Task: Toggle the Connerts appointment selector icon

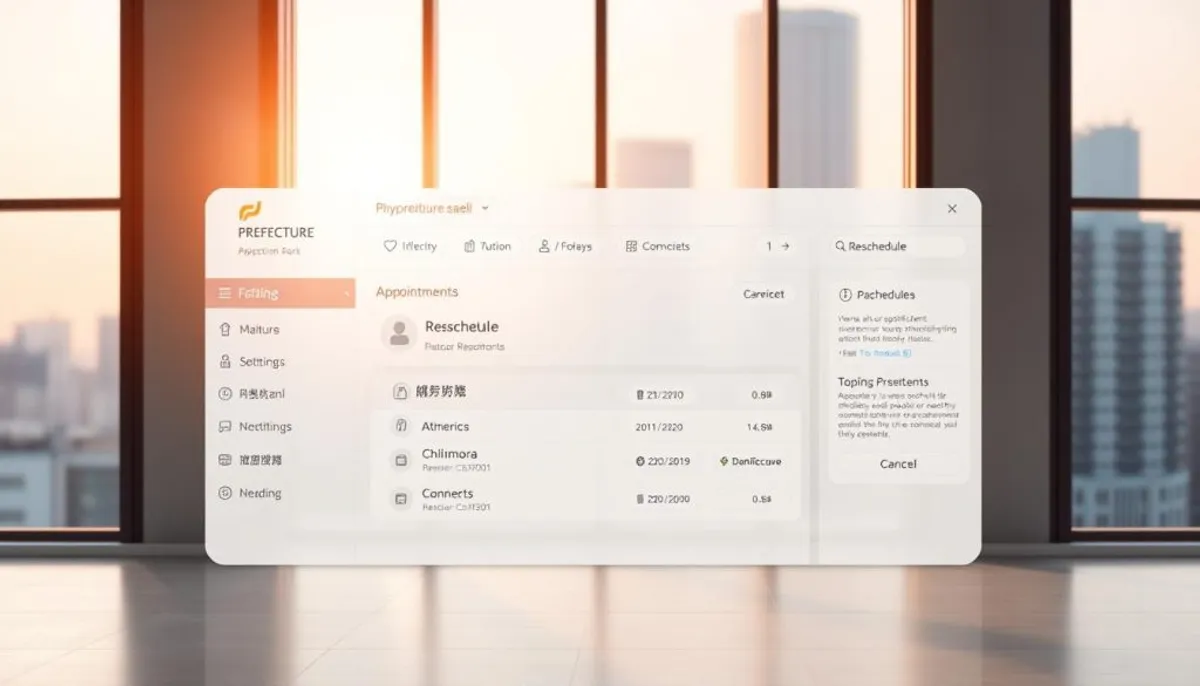Action: (x=401, y=498)
